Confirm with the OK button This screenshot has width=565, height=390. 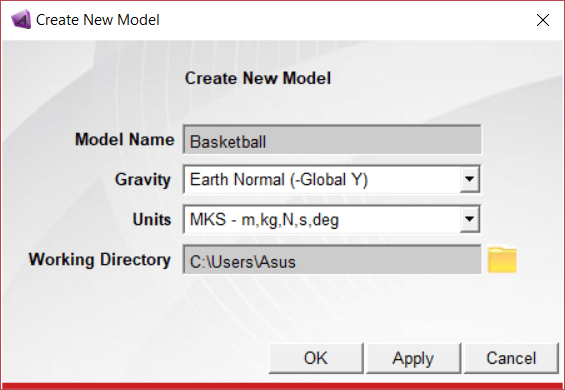(x=316, y=358)
